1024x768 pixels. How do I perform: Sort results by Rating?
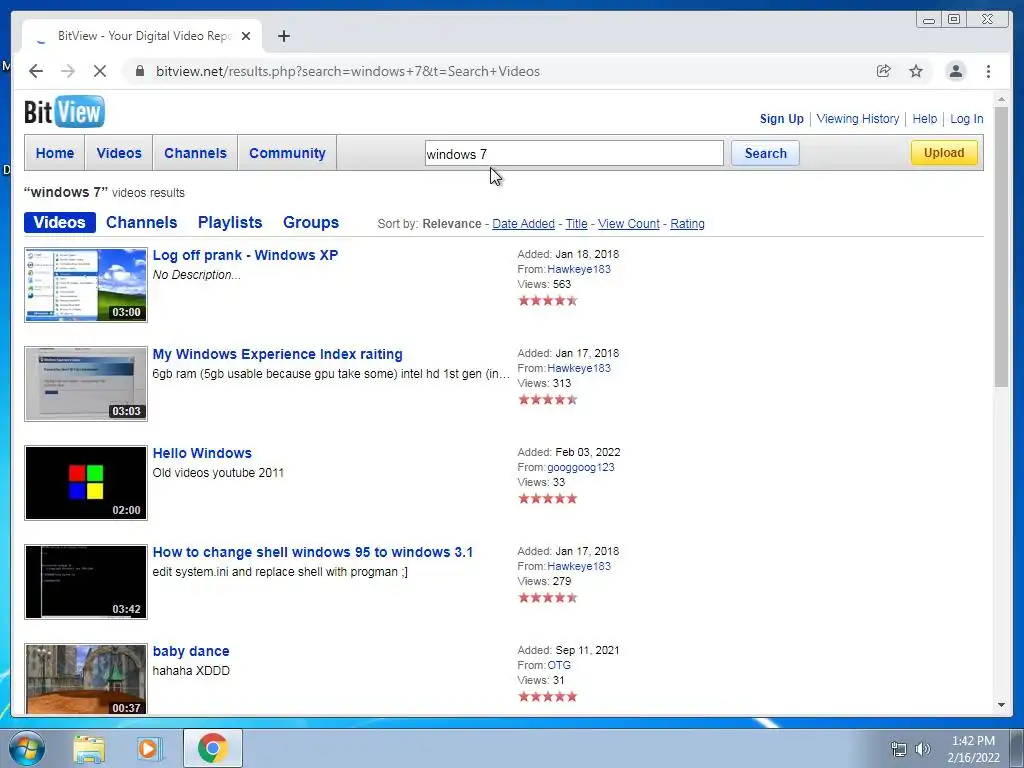point(687,223)
